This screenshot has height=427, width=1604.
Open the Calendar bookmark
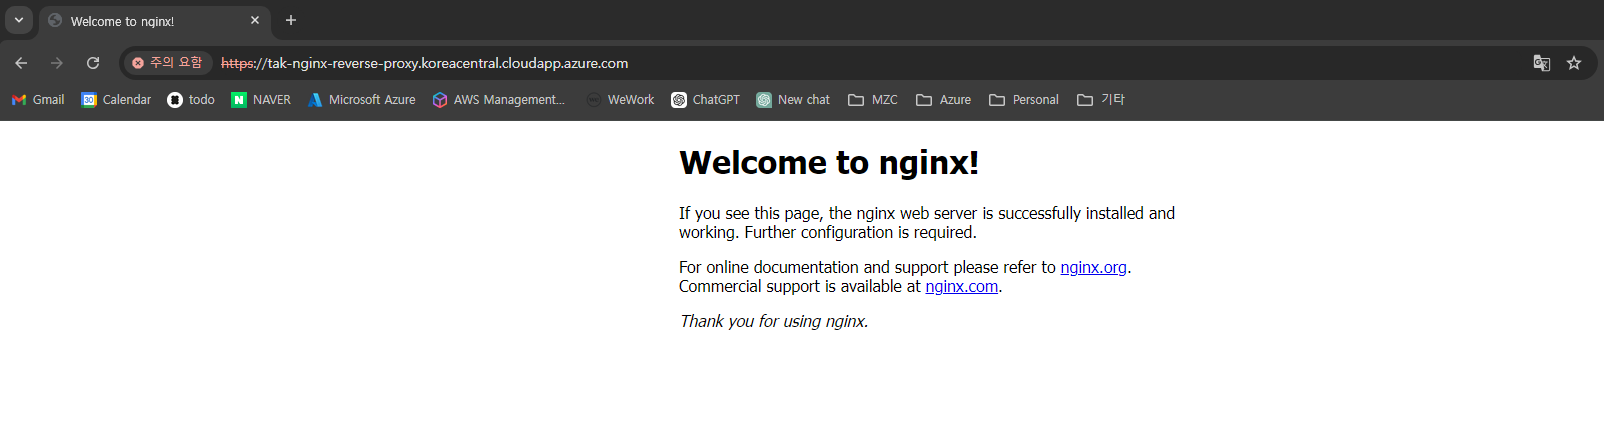pos(116,100)
